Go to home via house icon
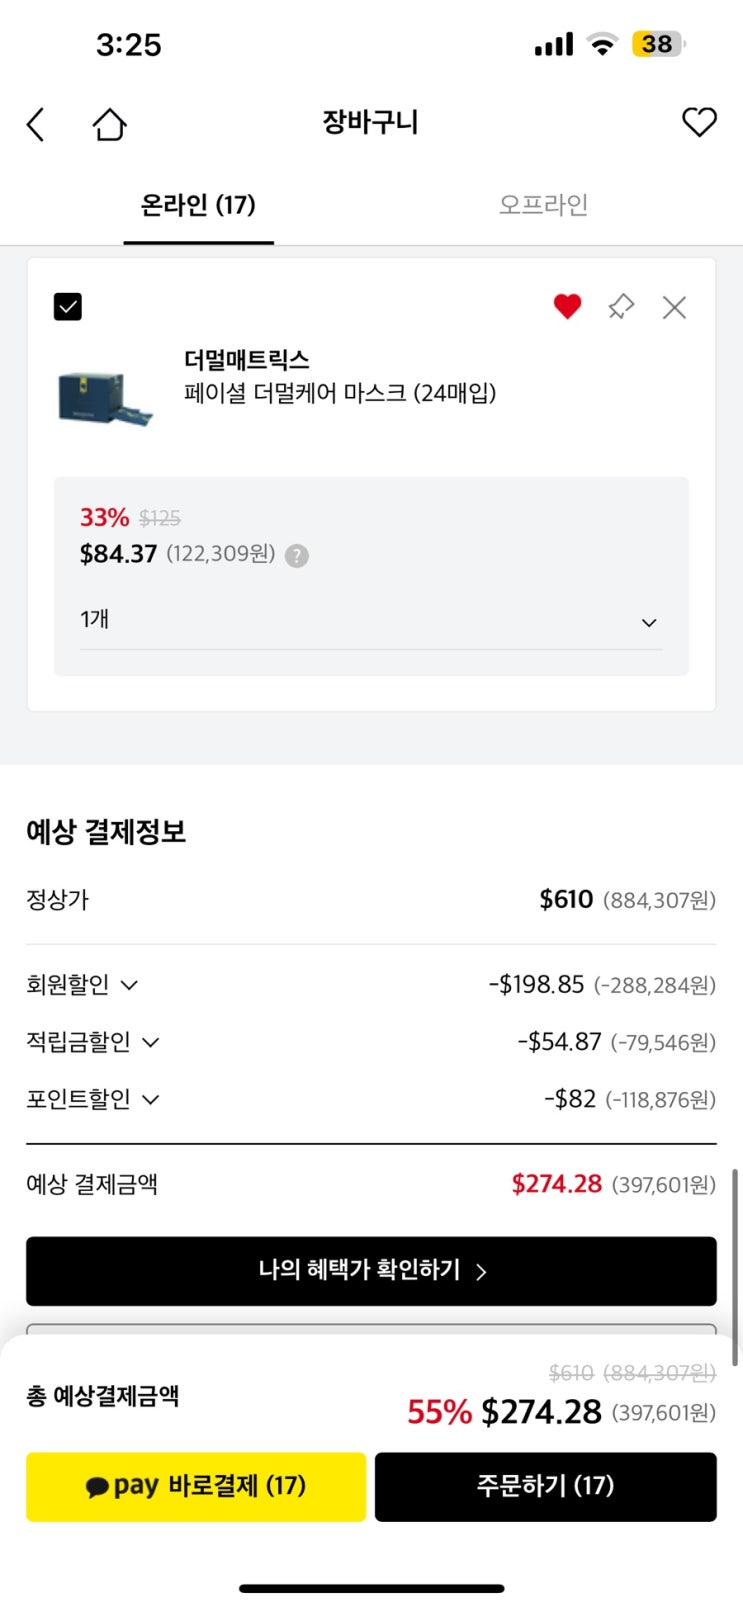743x1607 pixels. (109, 125)
